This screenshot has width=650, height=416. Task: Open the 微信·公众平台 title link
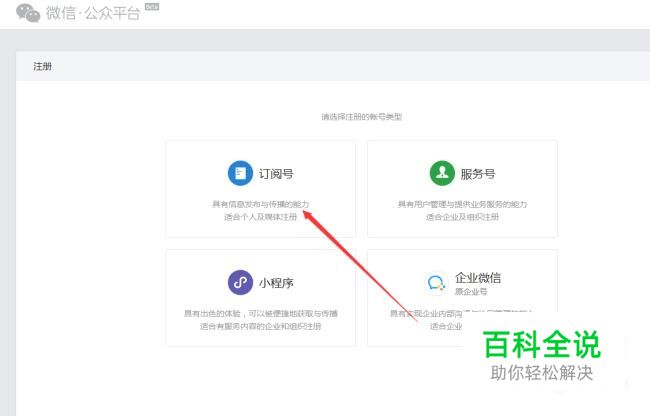[93, 13]
